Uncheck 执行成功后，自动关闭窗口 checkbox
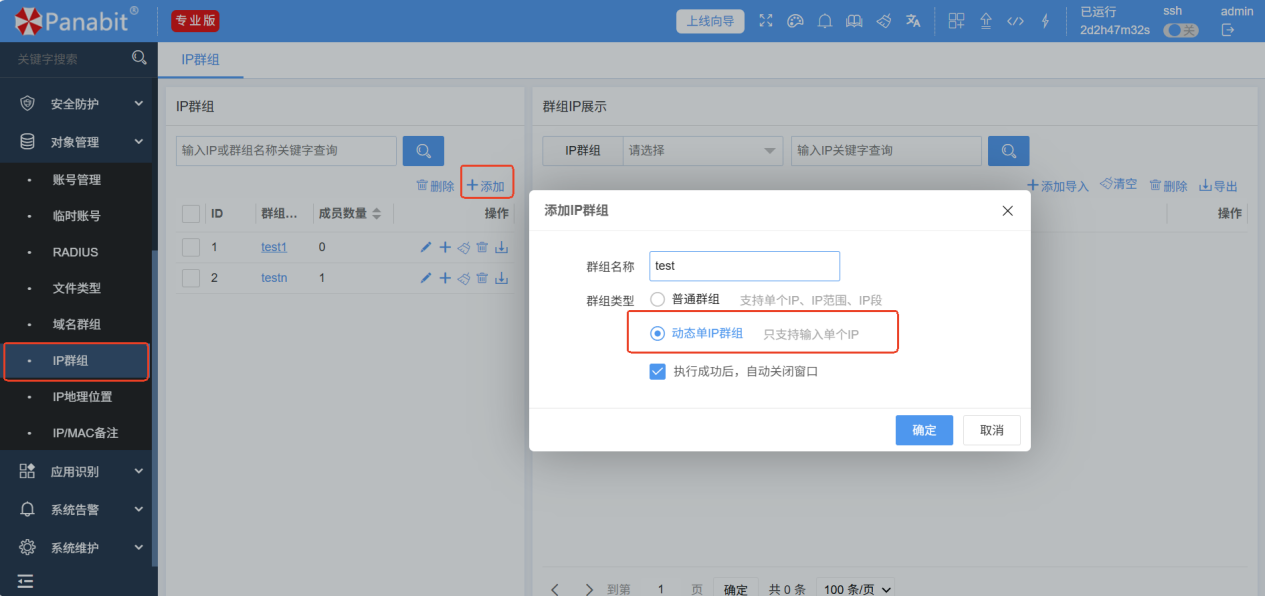The width and height of the screenshot is (1265, 596). (658, 371)
